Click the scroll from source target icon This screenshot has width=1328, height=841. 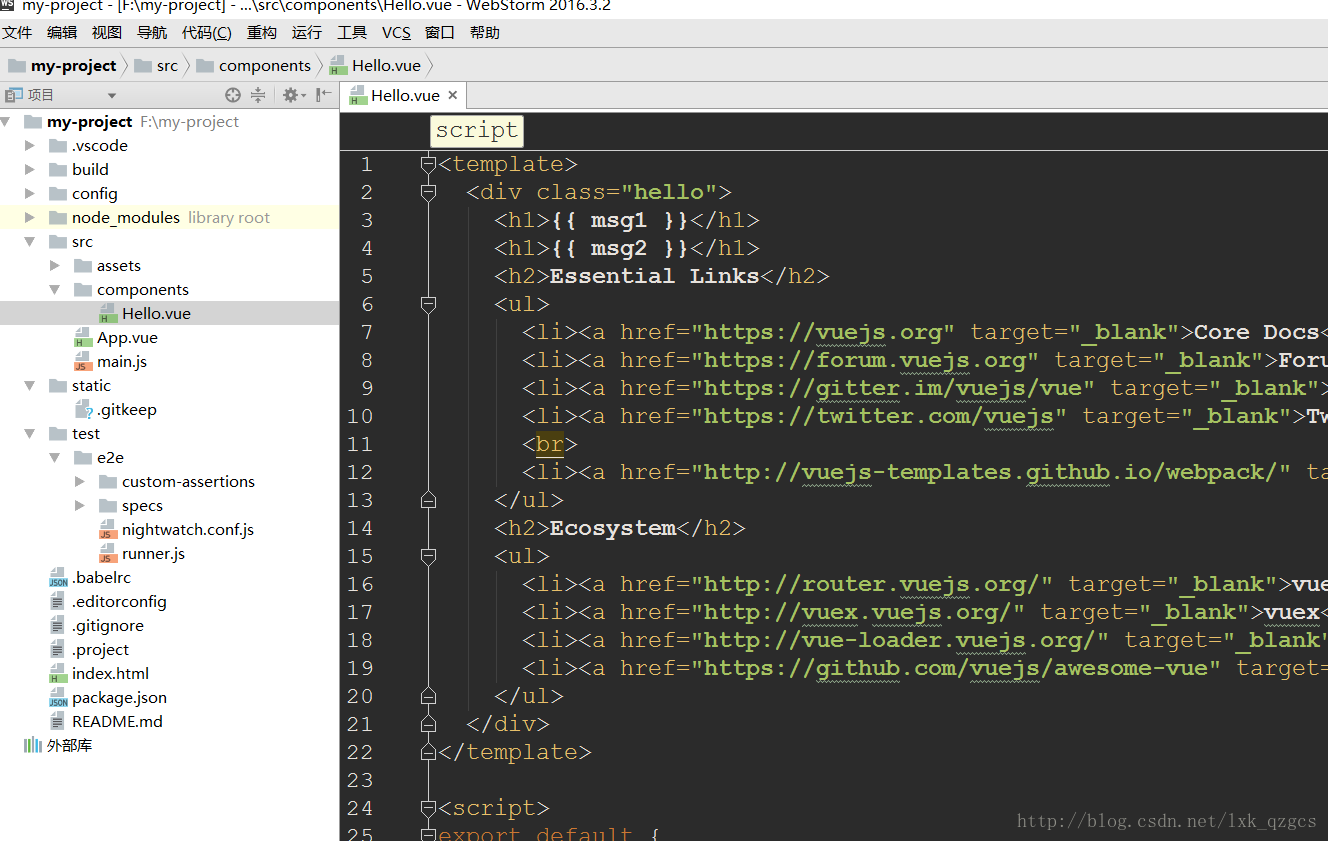pos(233,95)
